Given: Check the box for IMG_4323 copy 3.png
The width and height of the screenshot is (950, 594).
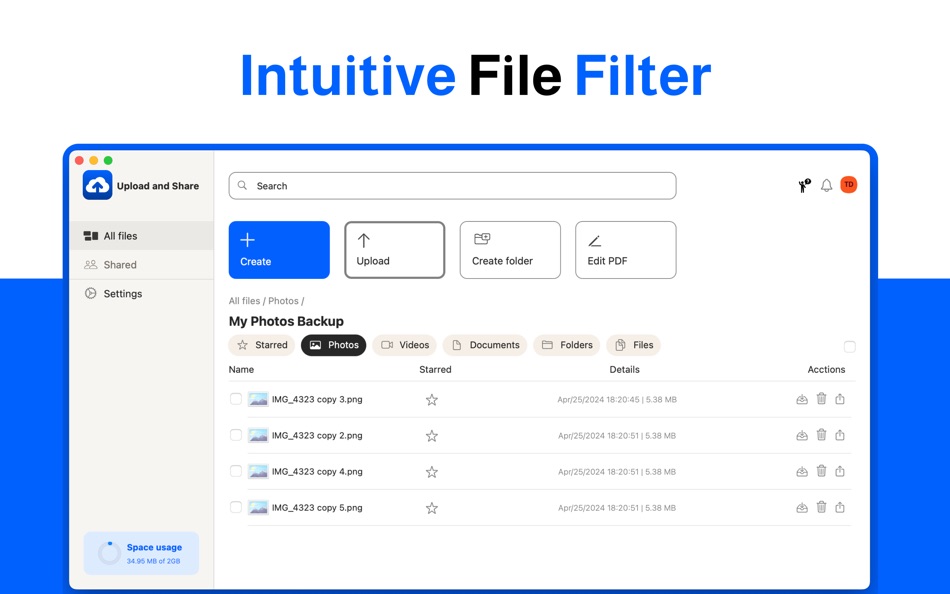Looking at the screenshot, I should point(236,399).
